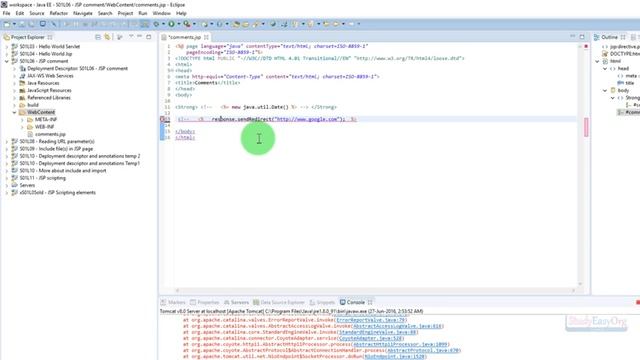Screen dimensions: 640x360
Task: Switch to the Data Source Explorer tab
Action: point(279,302)
